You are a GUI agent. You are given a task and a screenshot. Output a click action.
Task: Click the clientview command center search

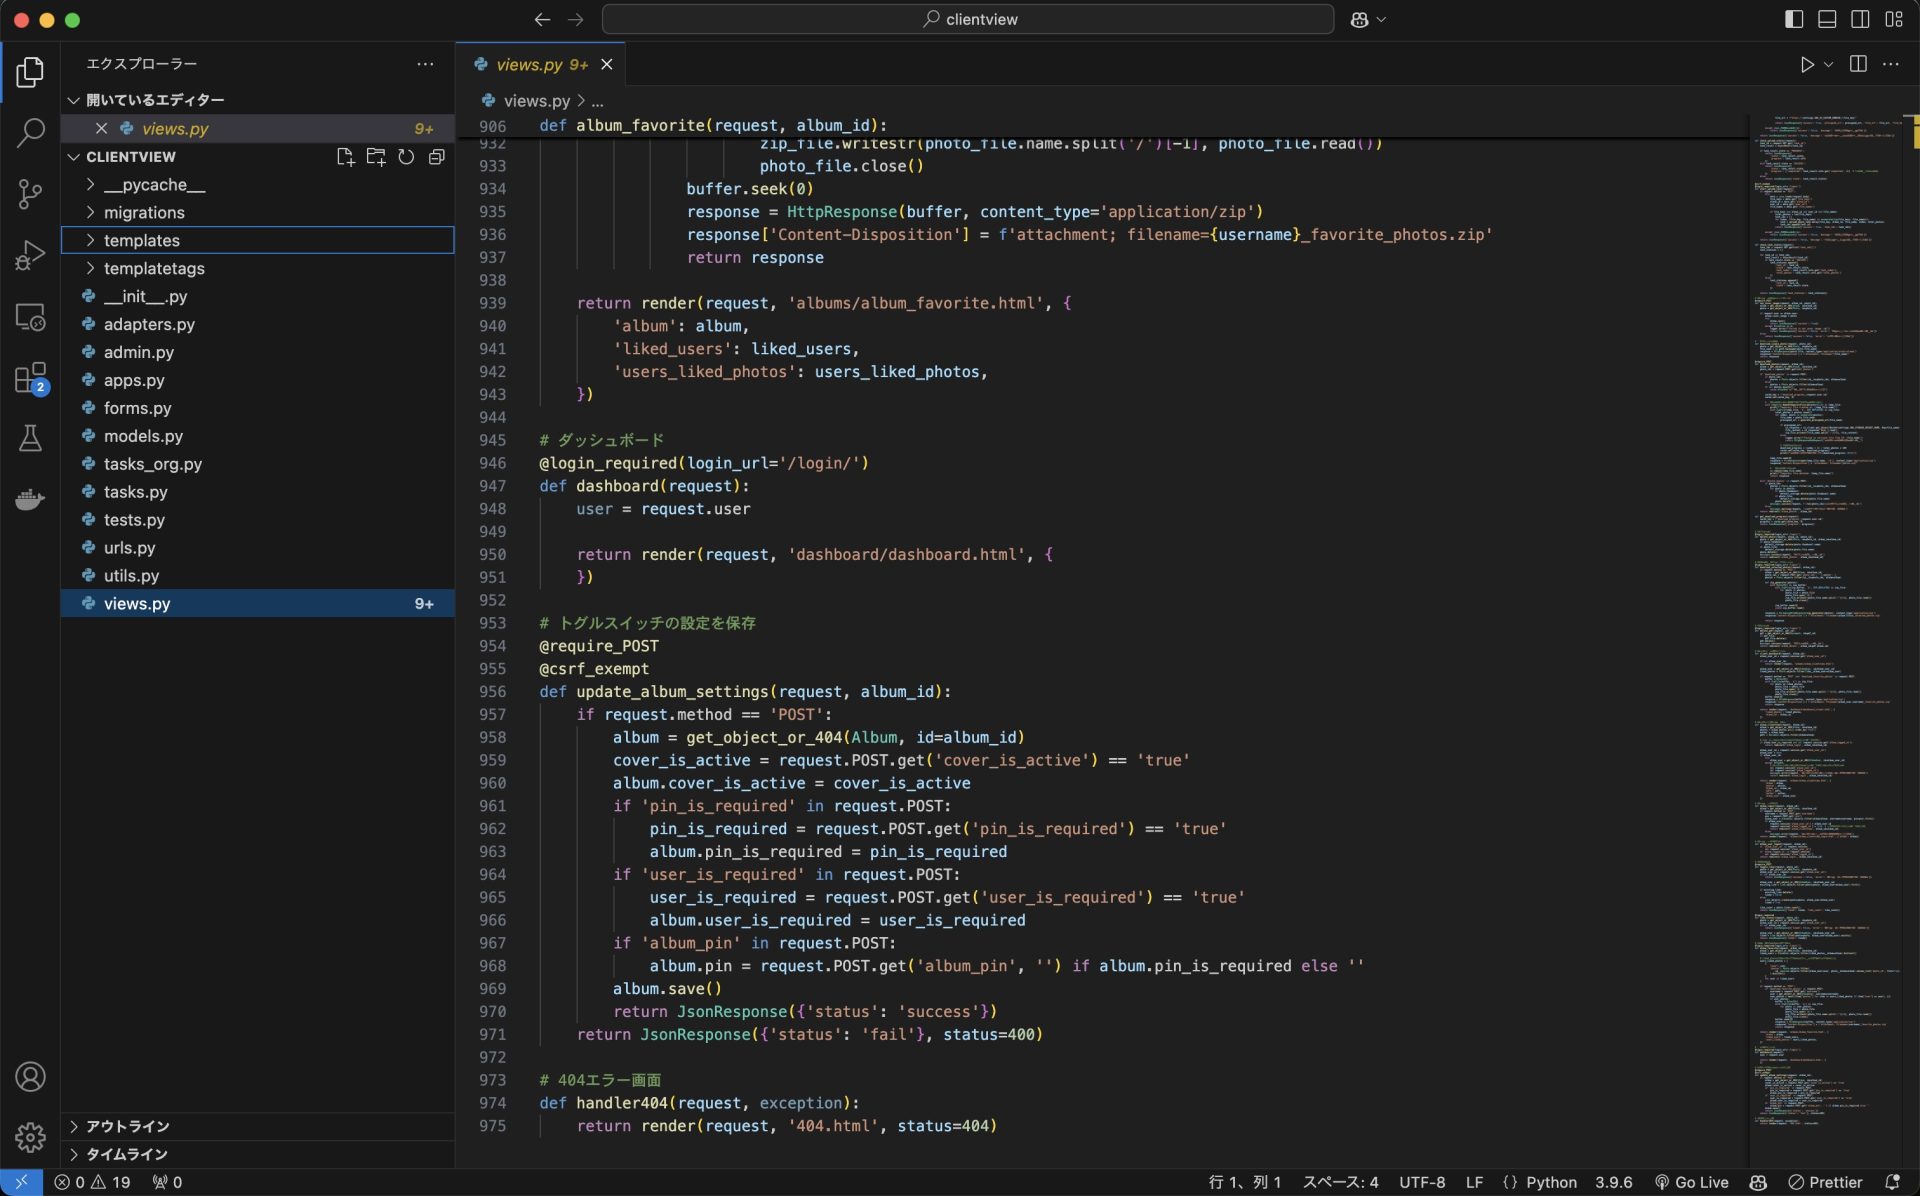click(967, 19)
